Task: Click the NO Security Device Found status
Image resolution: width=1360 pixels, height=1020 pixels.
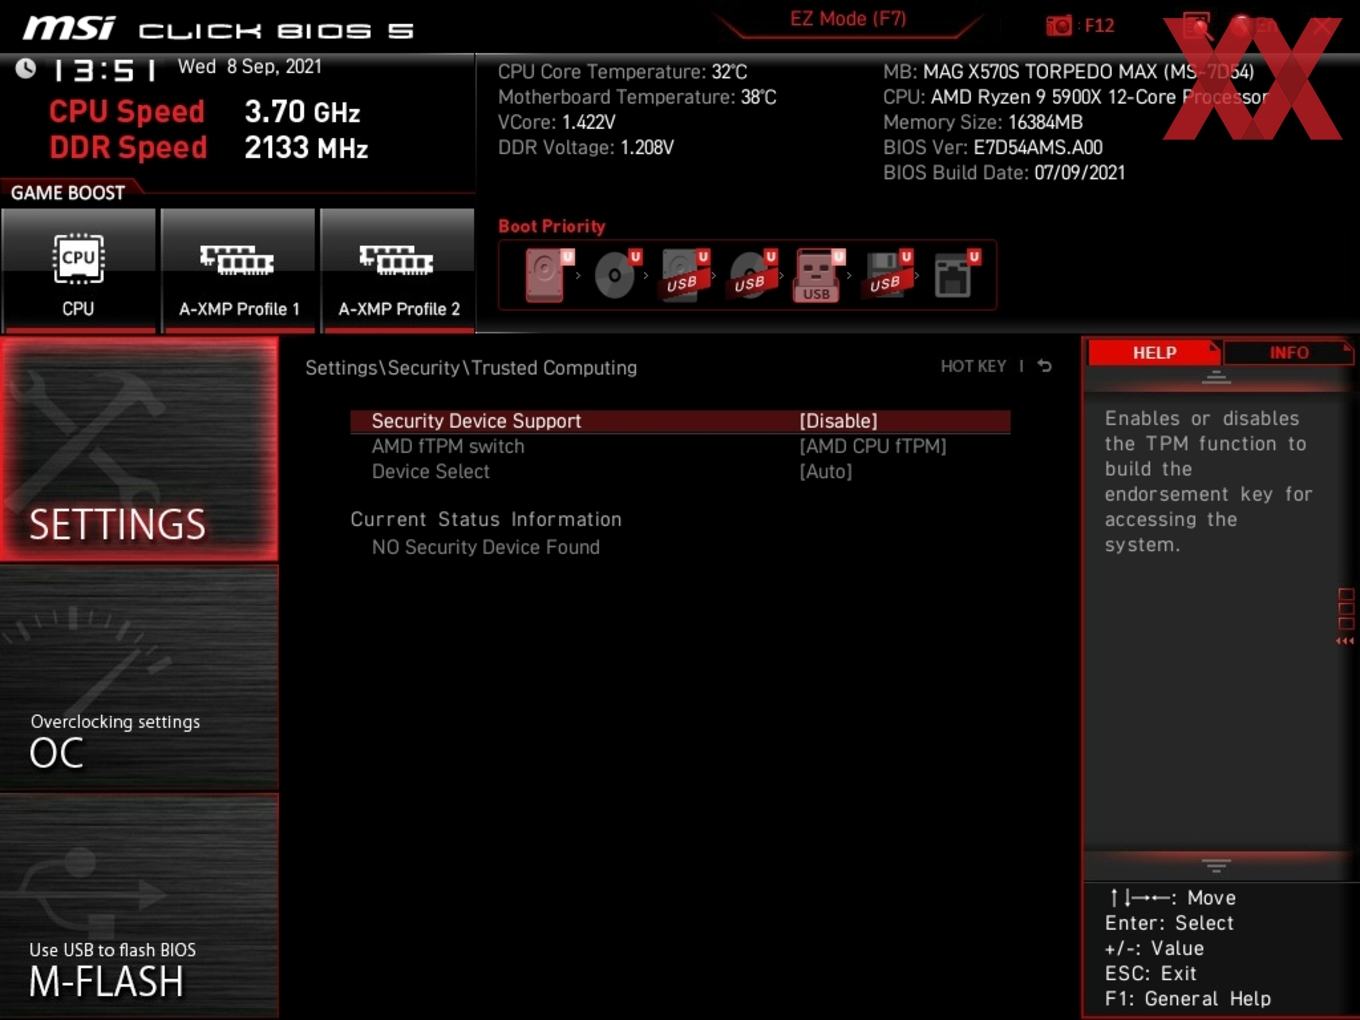Action: pos(486,547)
